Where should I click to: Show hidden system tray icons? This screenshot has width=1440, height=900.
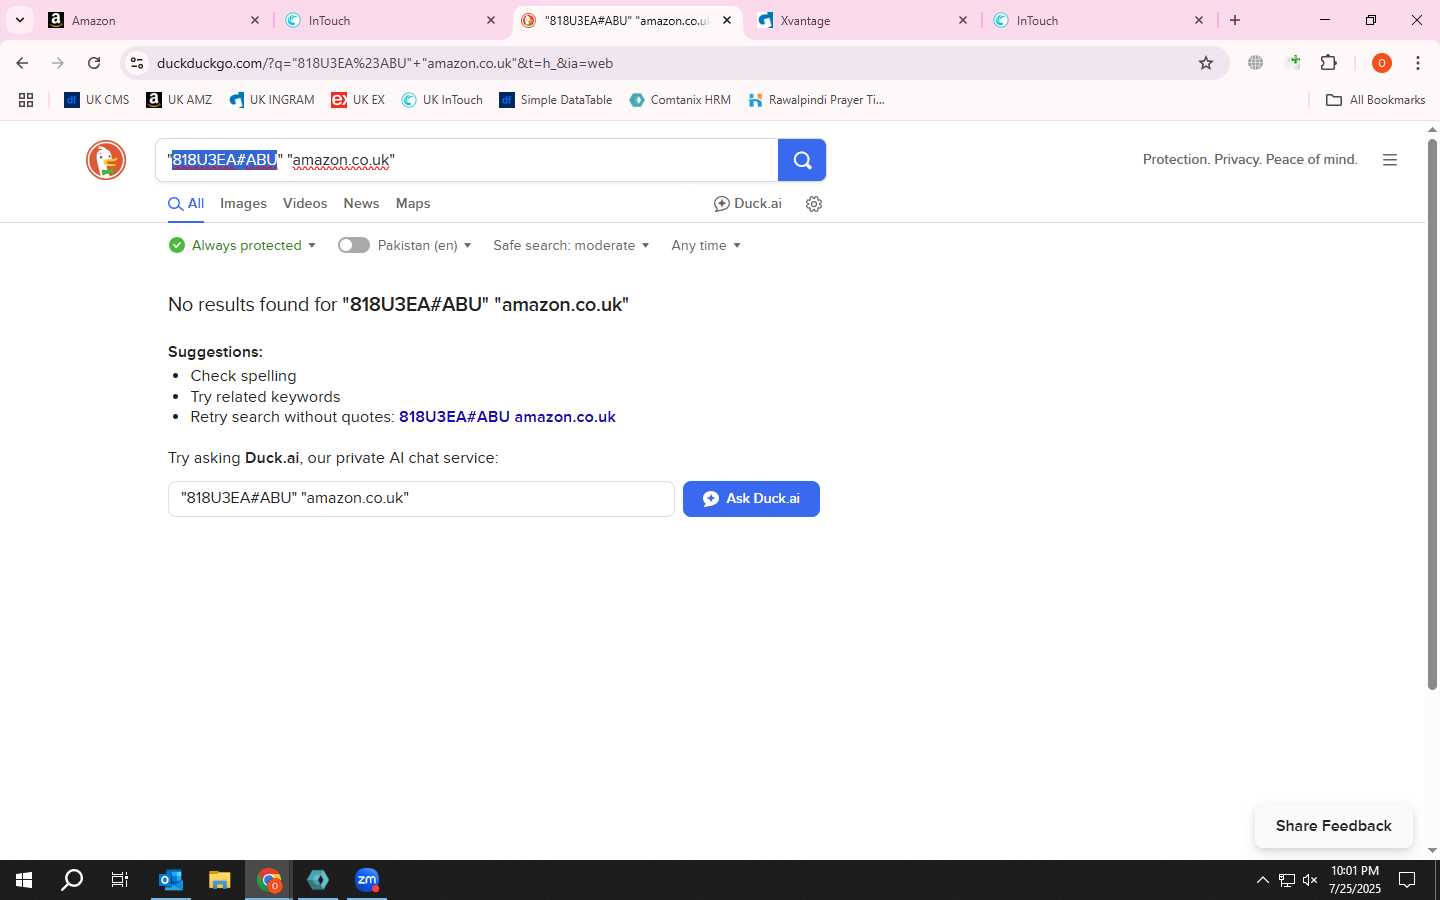coord(1262,880)
